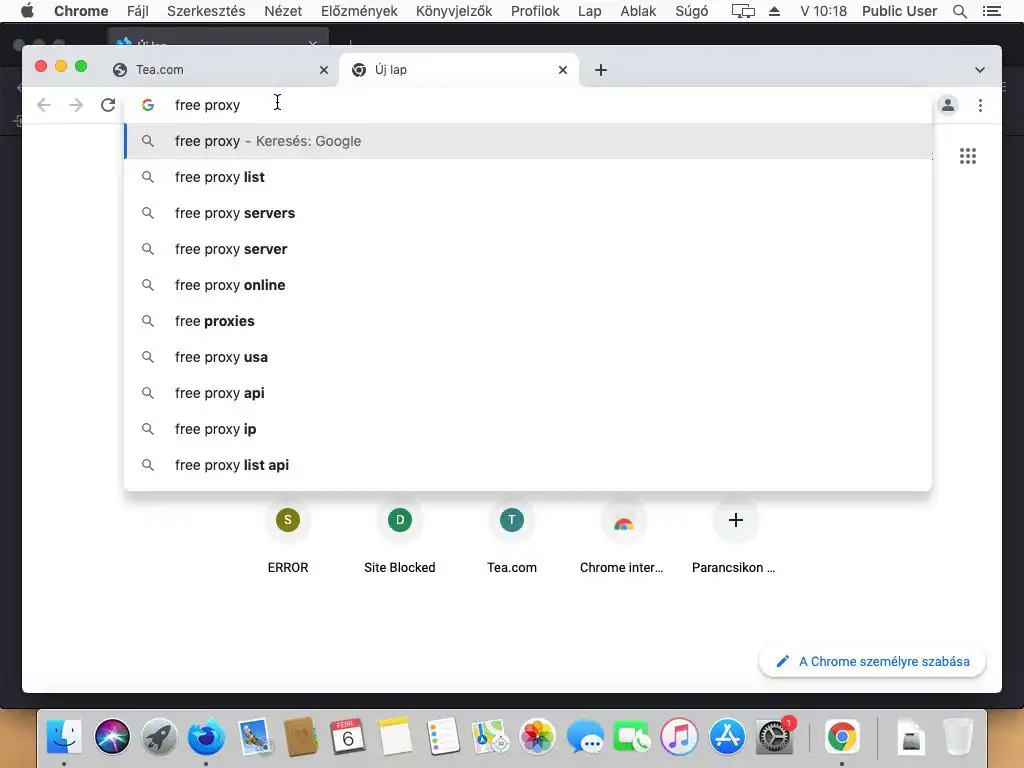Open the ERROR shortcut tile
This screenshot has width=1024, height=768.
click(x=288, y=536)
